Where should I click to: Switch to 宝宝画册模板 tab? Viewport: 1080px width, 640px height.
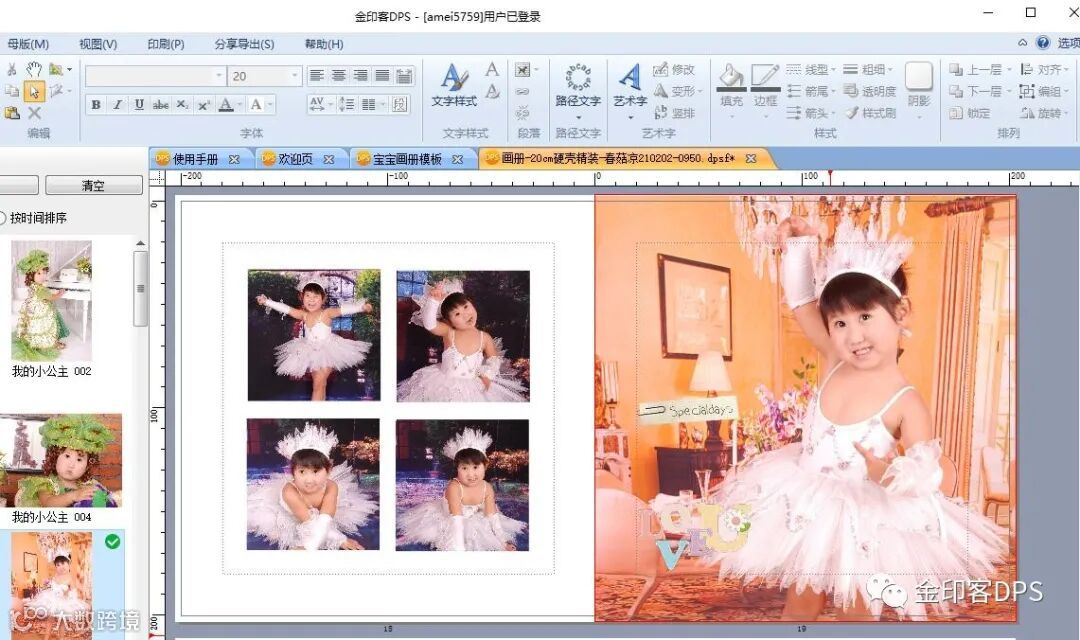pyautogui.click(x=407, y=159)
